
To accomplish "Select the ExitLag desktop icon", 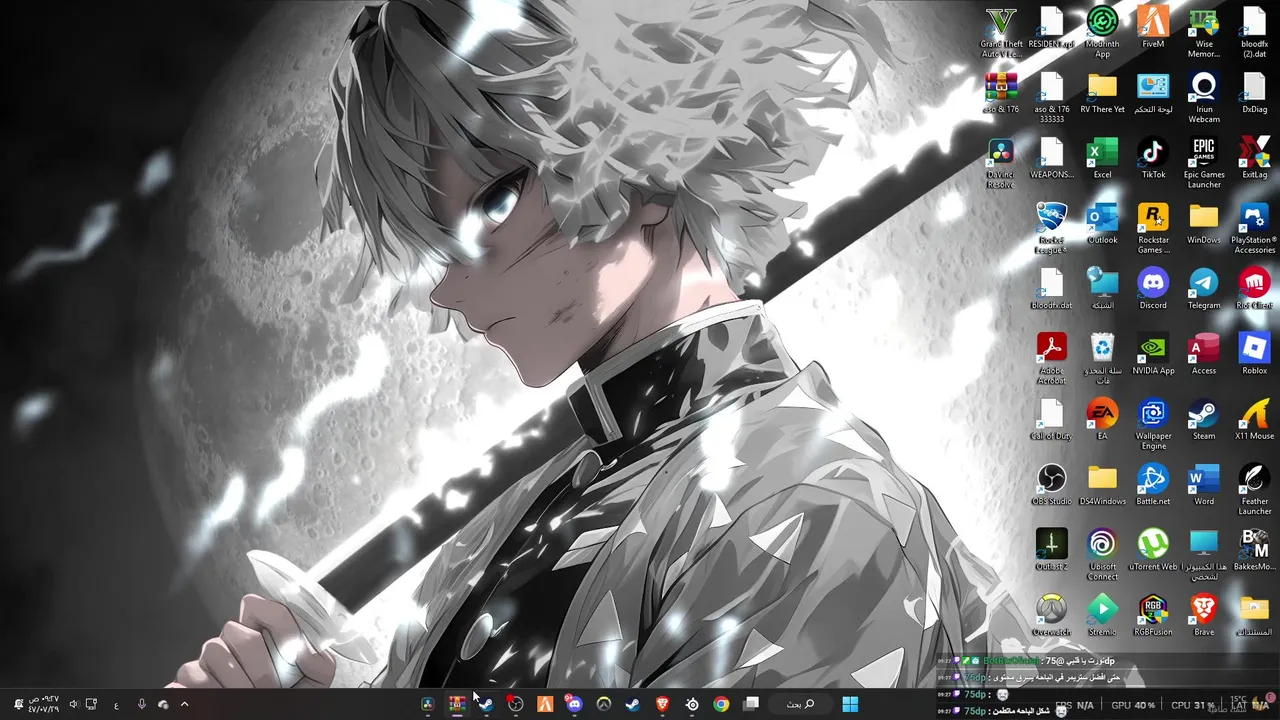I will click(1254, 159).
